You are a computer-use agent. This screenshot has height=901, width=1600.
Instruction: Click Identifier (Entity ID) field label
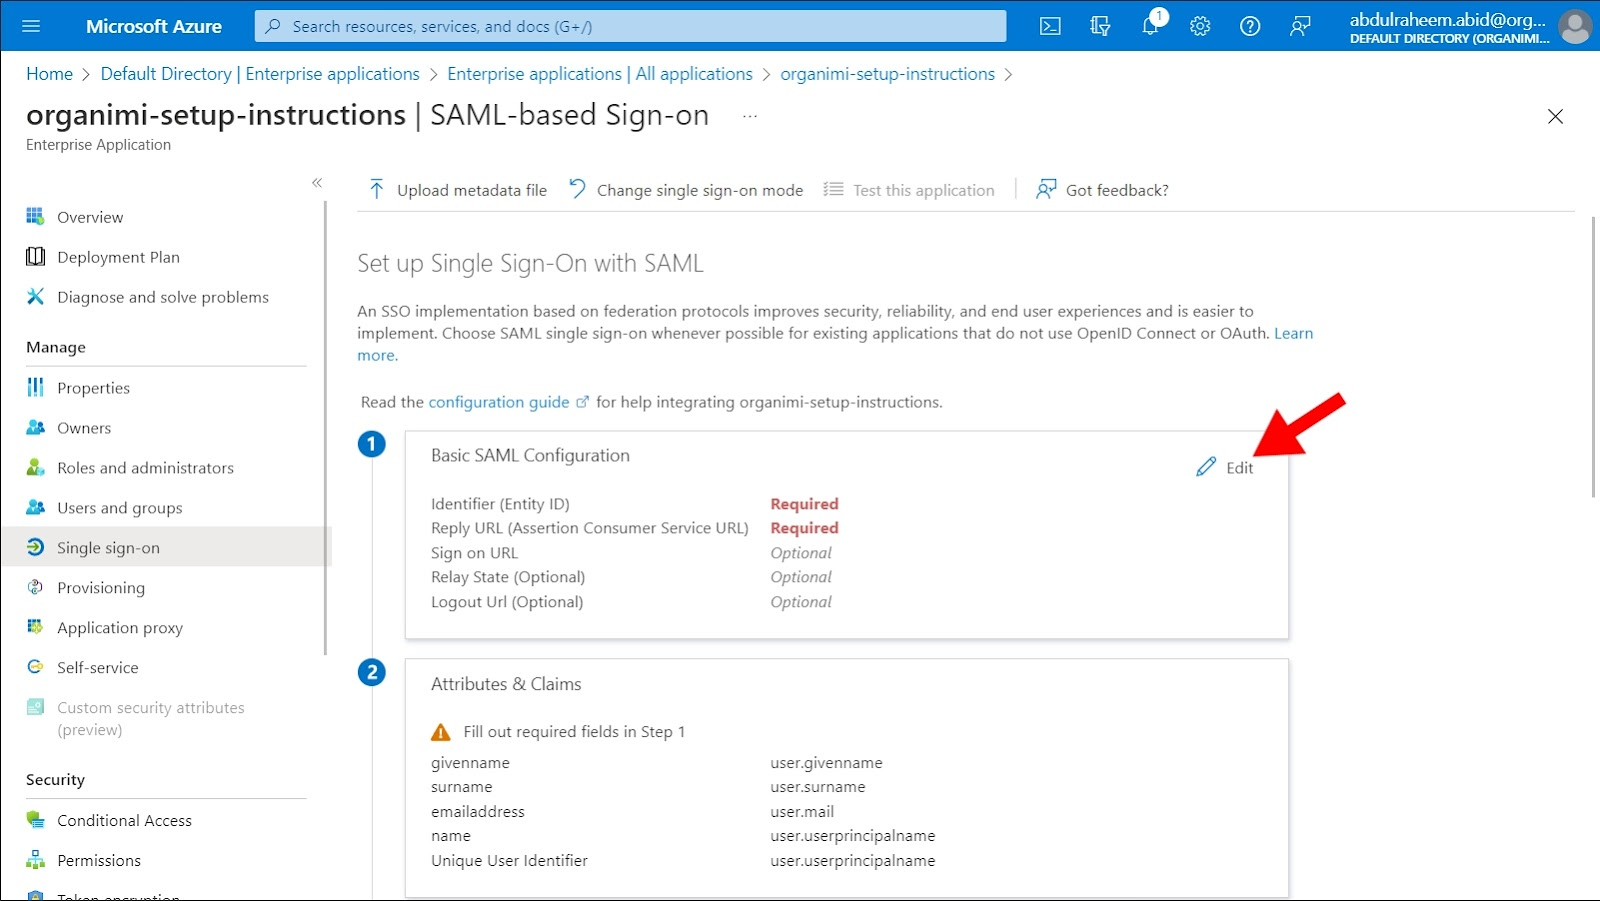(500, 504)
